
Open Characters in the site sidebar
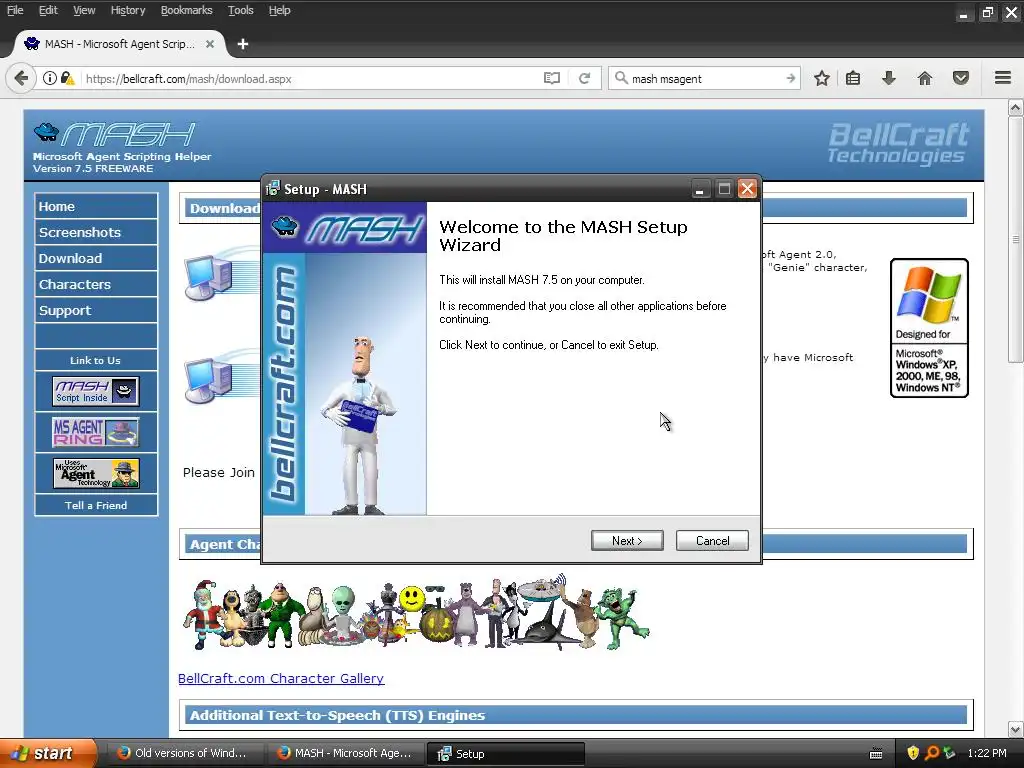coord(96,285)
